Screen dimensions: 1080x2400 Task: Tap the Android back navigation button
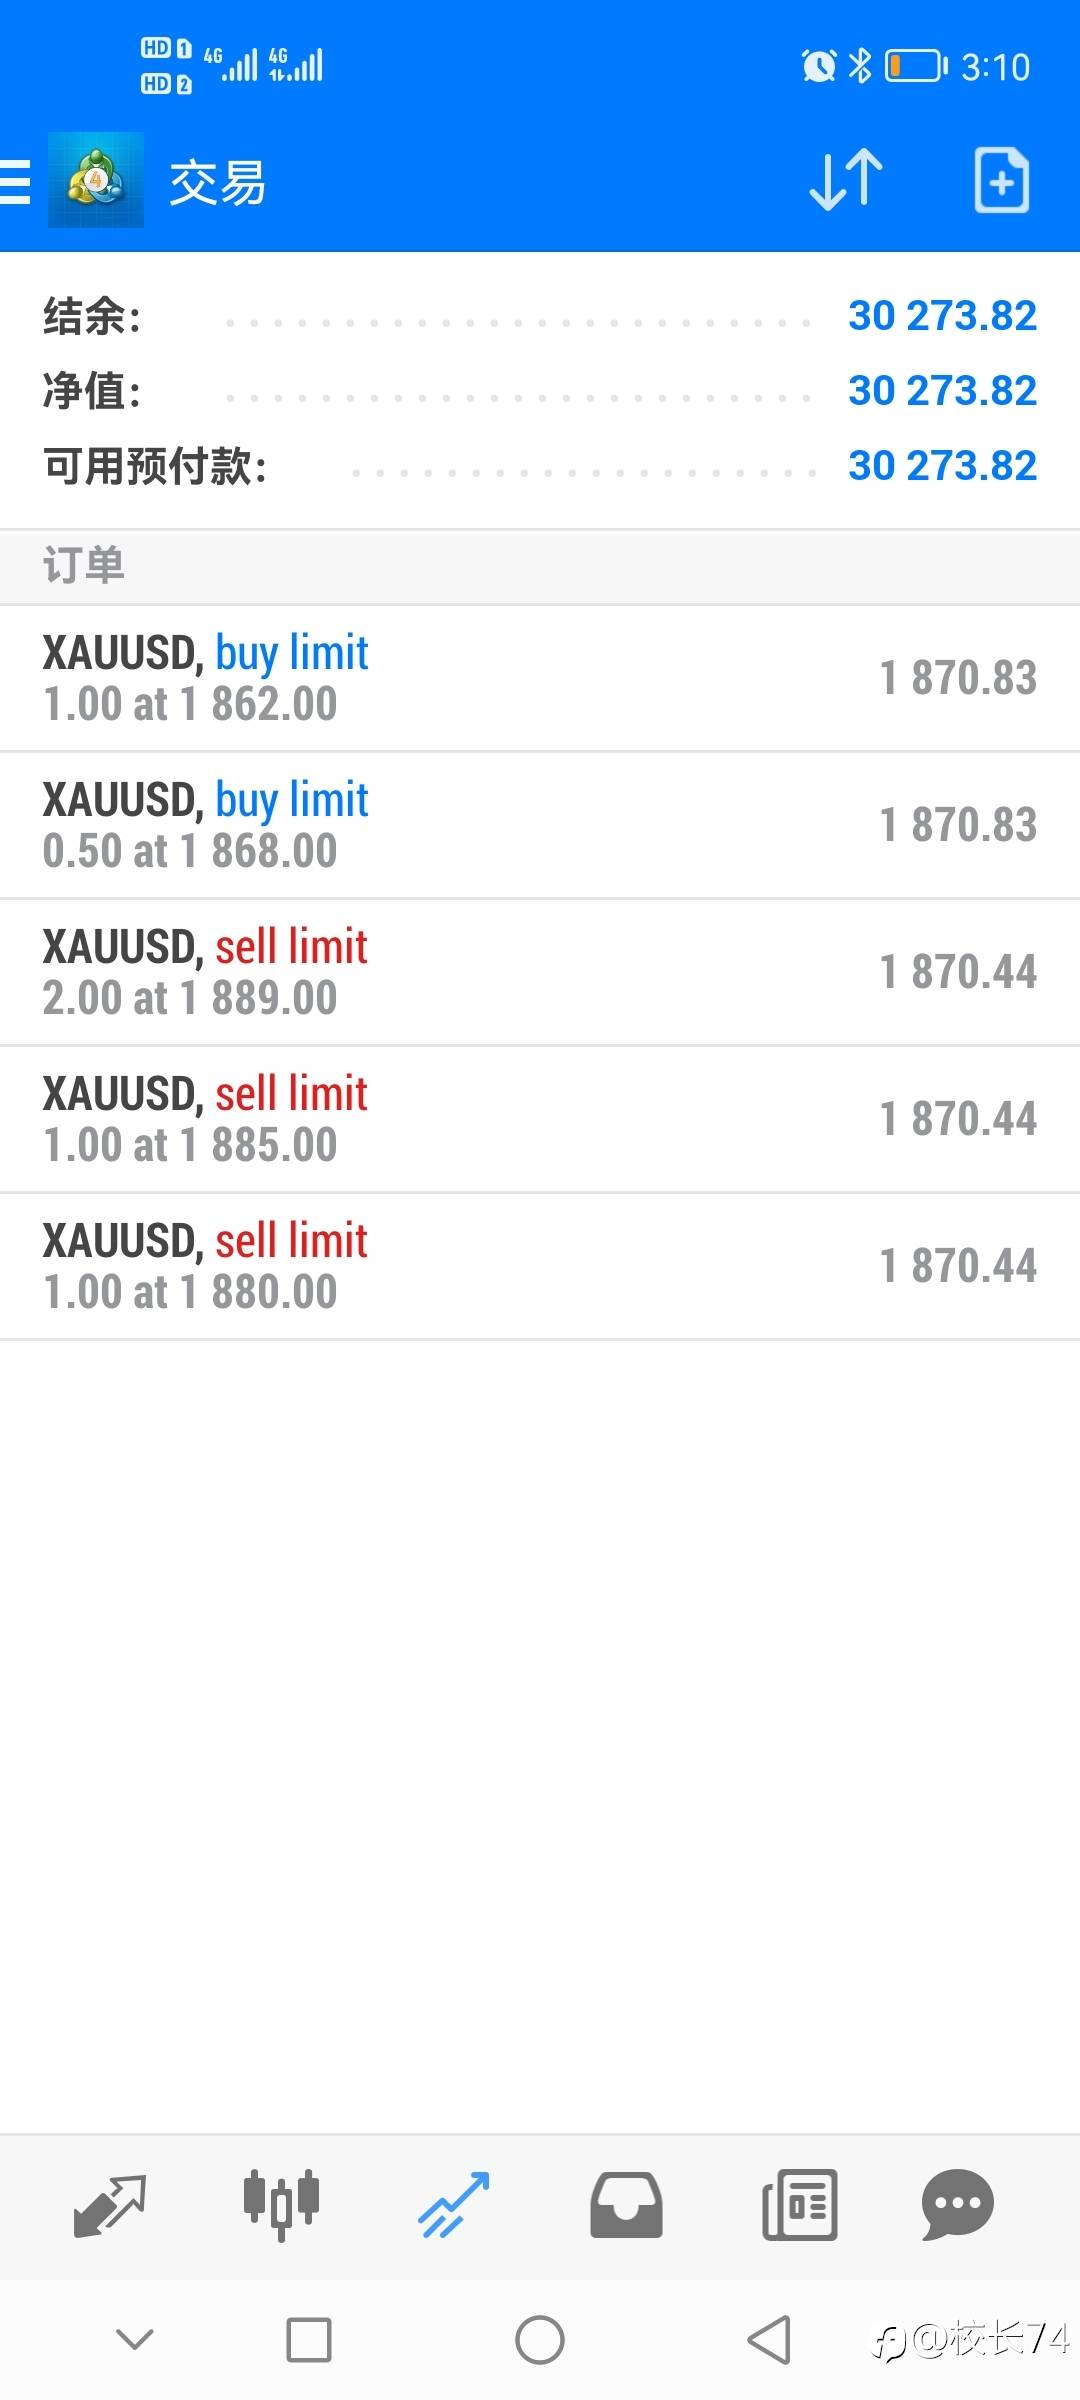point(769,2340)
